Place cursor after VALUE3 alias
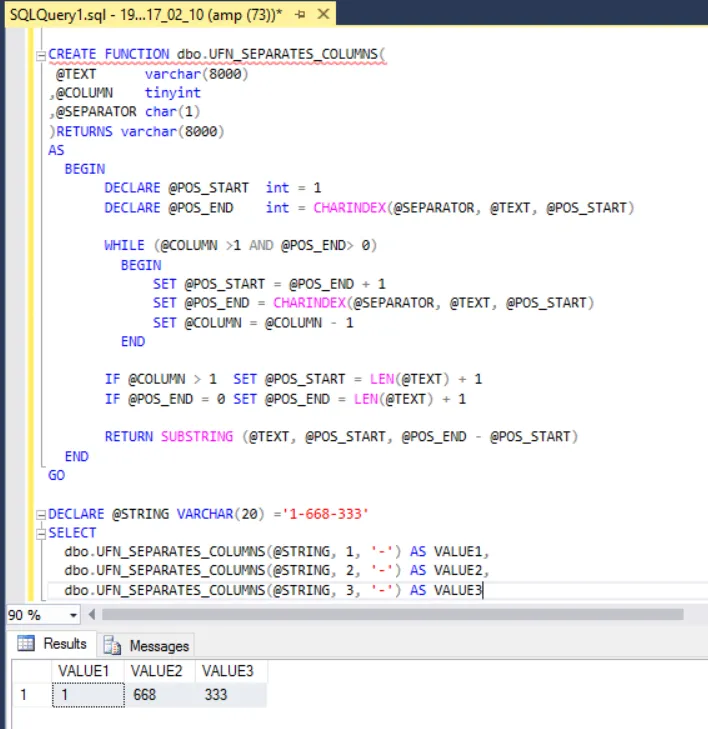The image size is (708, 729). 483,590
